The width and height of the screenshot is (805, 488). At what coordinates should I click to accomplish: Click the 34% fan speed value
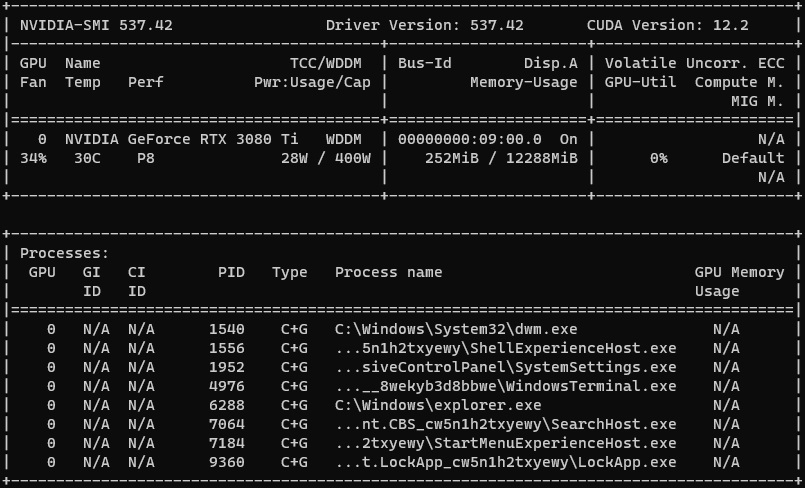pos(33,158)
